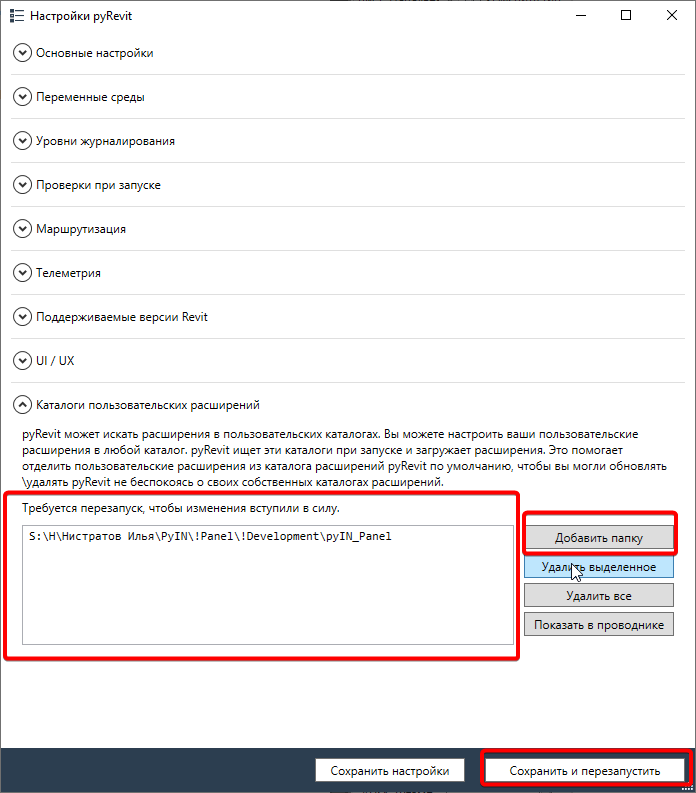Click the pyRevit settings window icon

point(17,16)
